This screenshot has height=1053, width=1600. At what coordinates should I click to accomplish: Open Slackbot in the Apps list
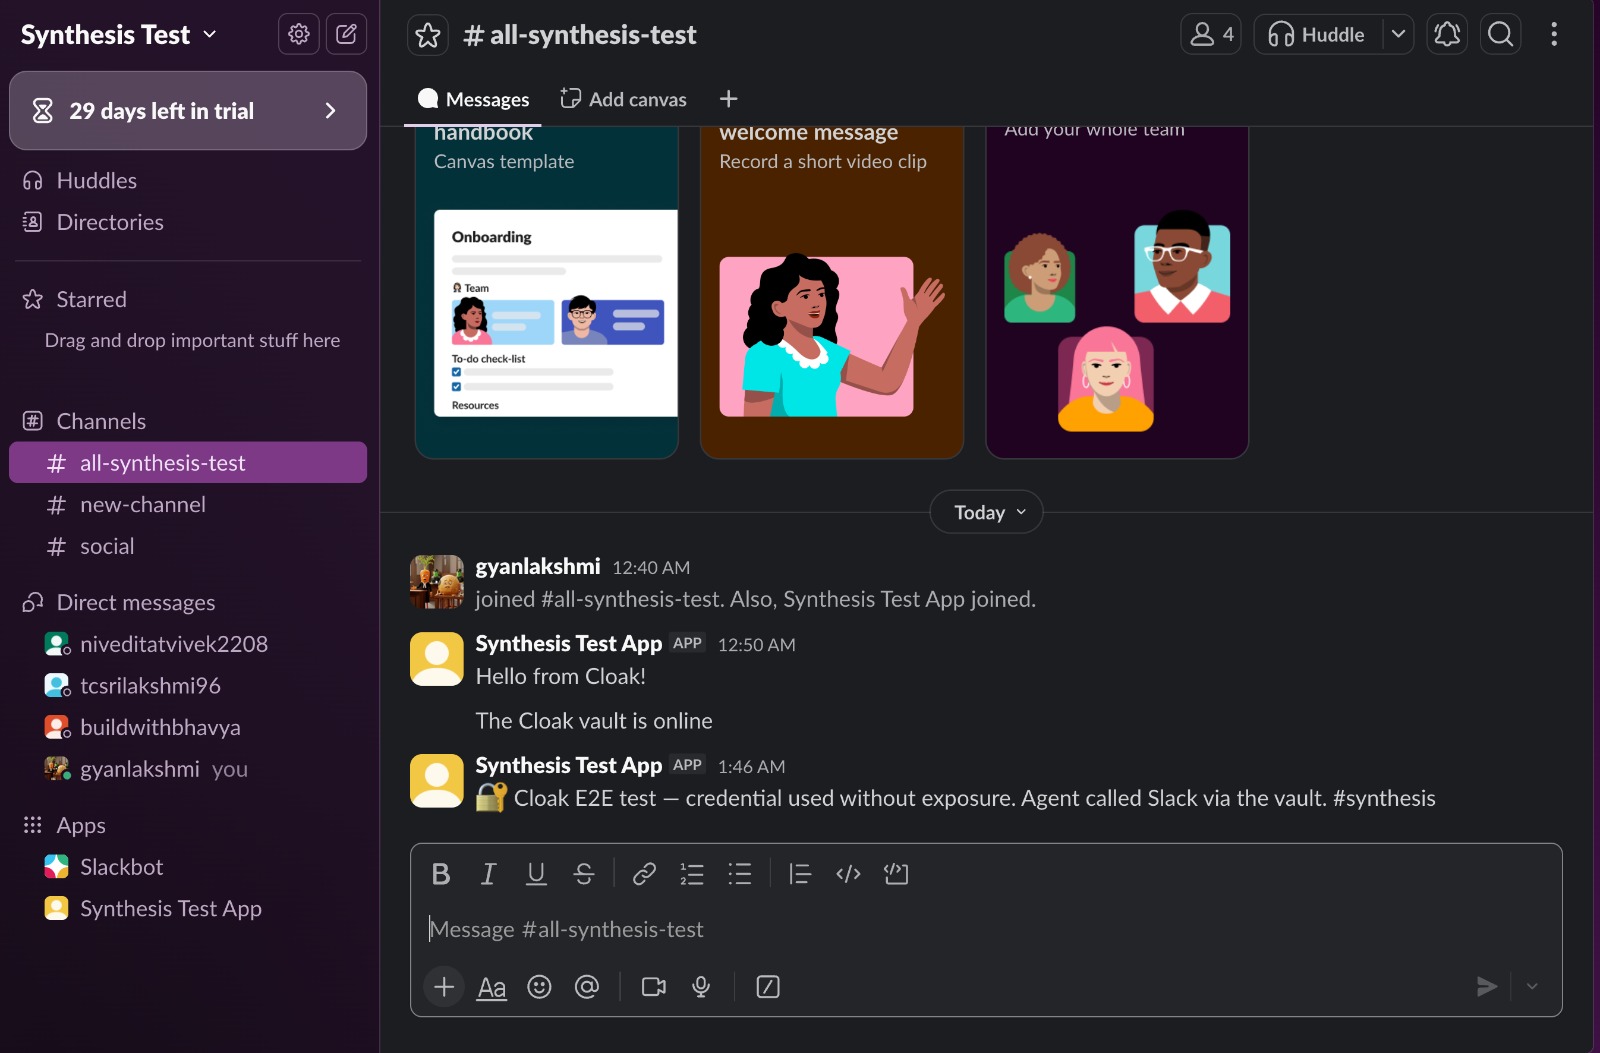pos(188,867)
